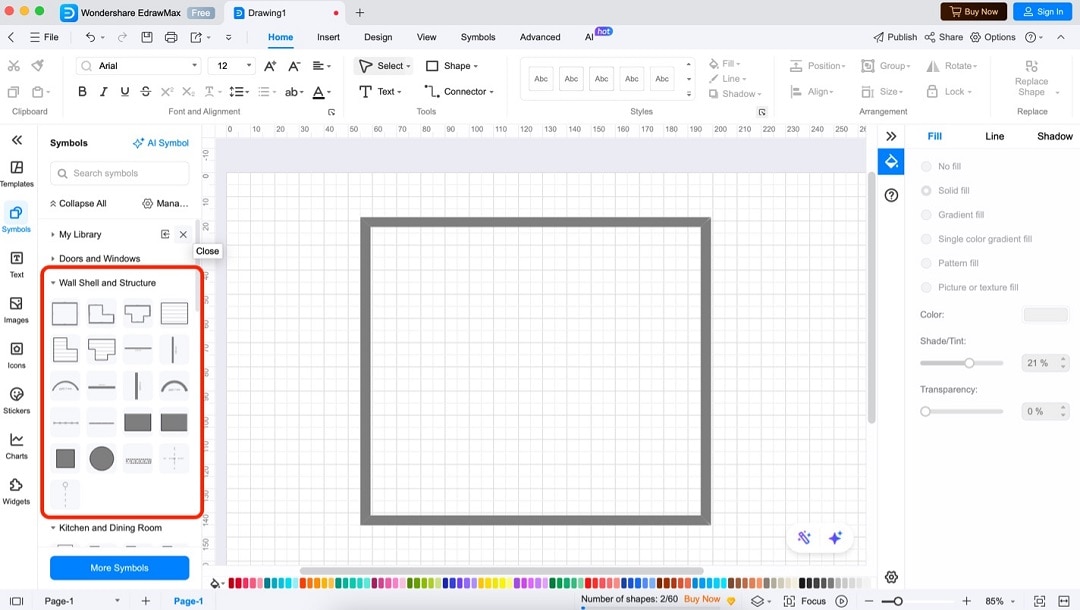
Task: Click the Italic formatting icon
Action: (103, 92)
